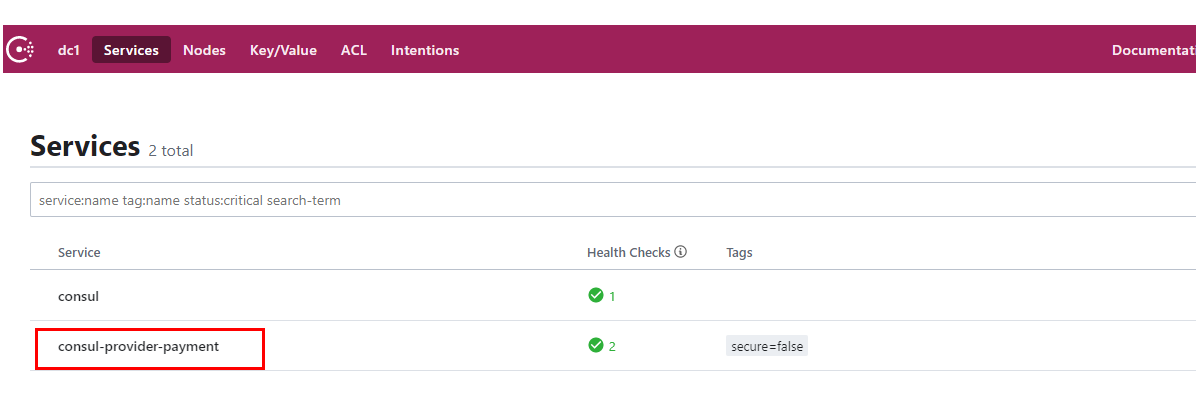Navigate to the Intentions tab
Viewport: 1199px width, 407px height.
425,50
